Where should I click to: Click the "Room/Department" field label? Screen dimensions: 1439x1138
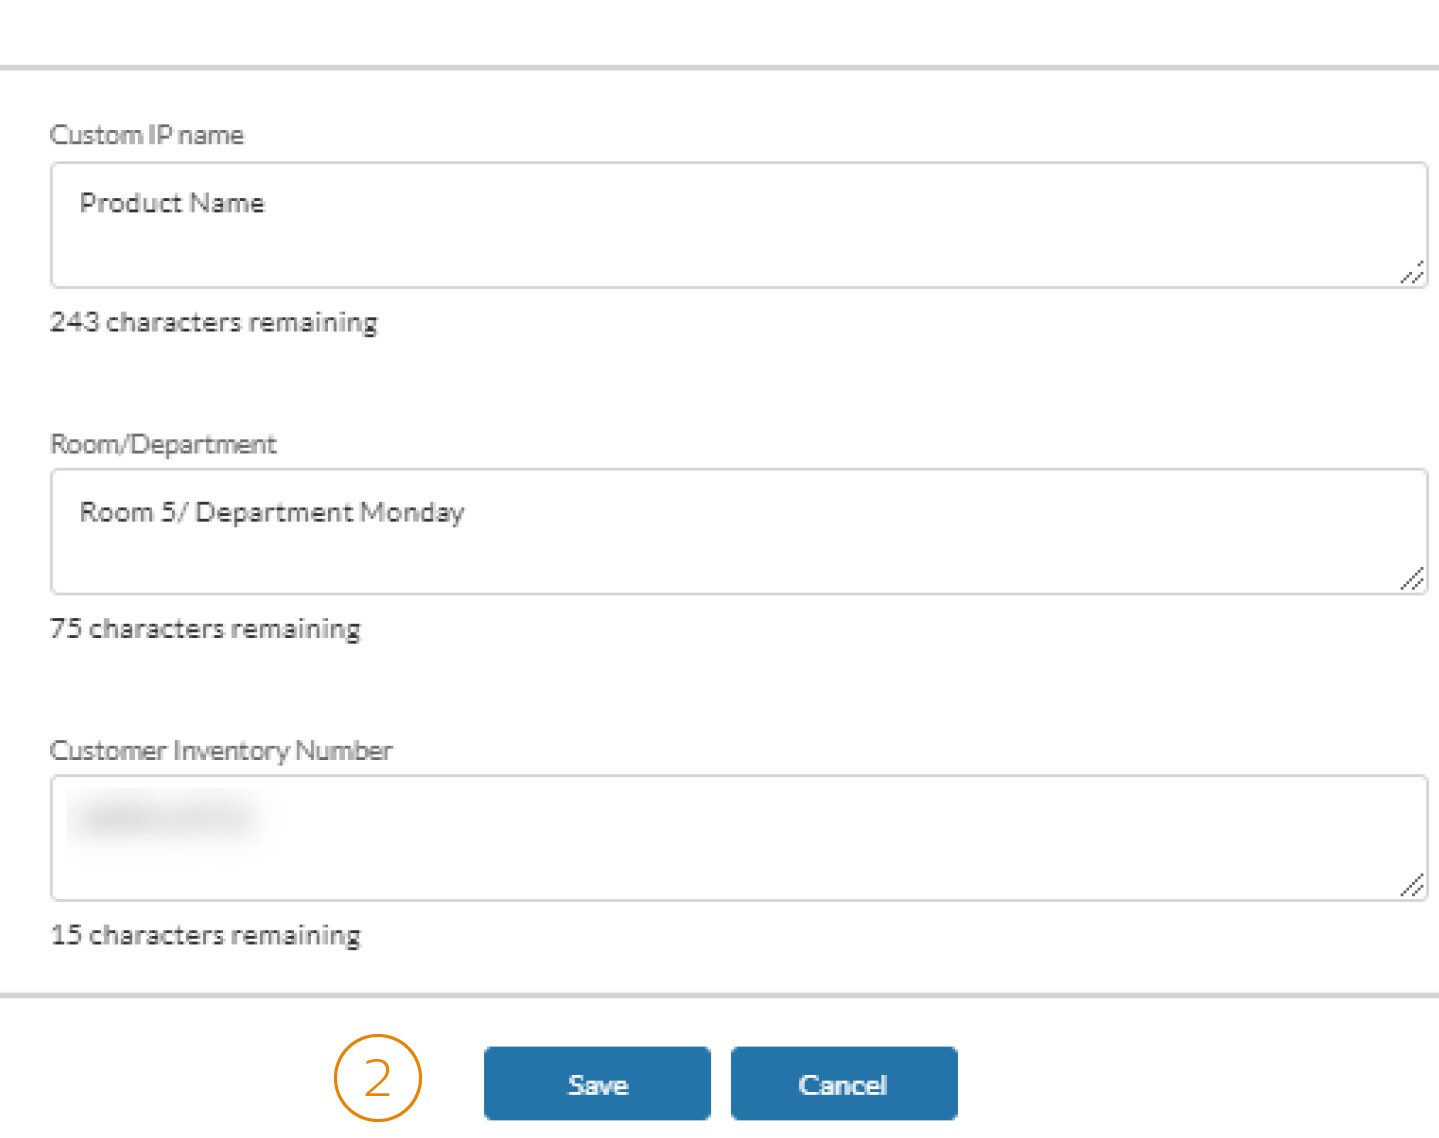click(163, 444)
